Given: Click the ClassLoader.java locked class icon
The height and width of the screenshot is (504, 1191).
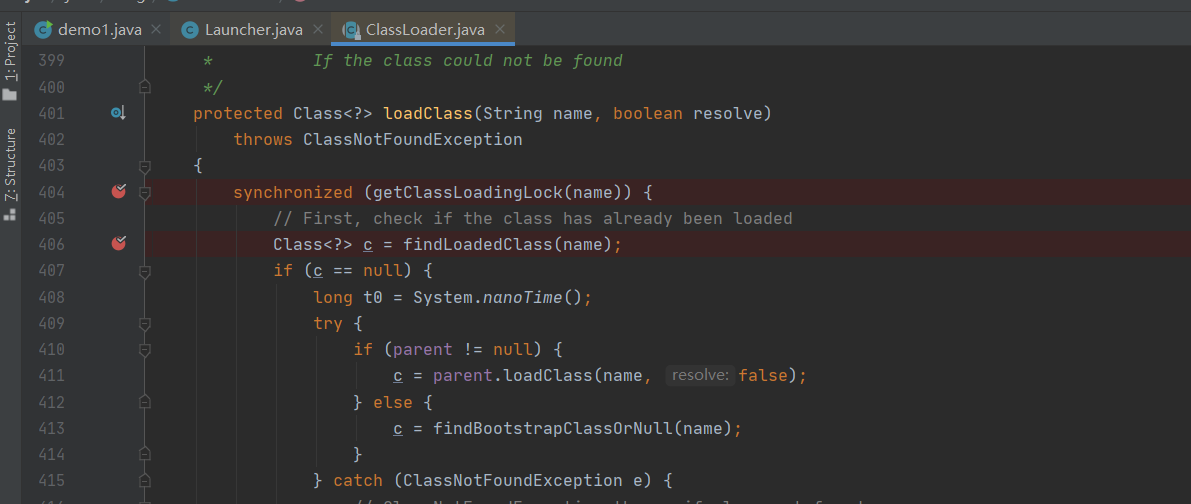Looking at the screenshot, I should [352, 30].
